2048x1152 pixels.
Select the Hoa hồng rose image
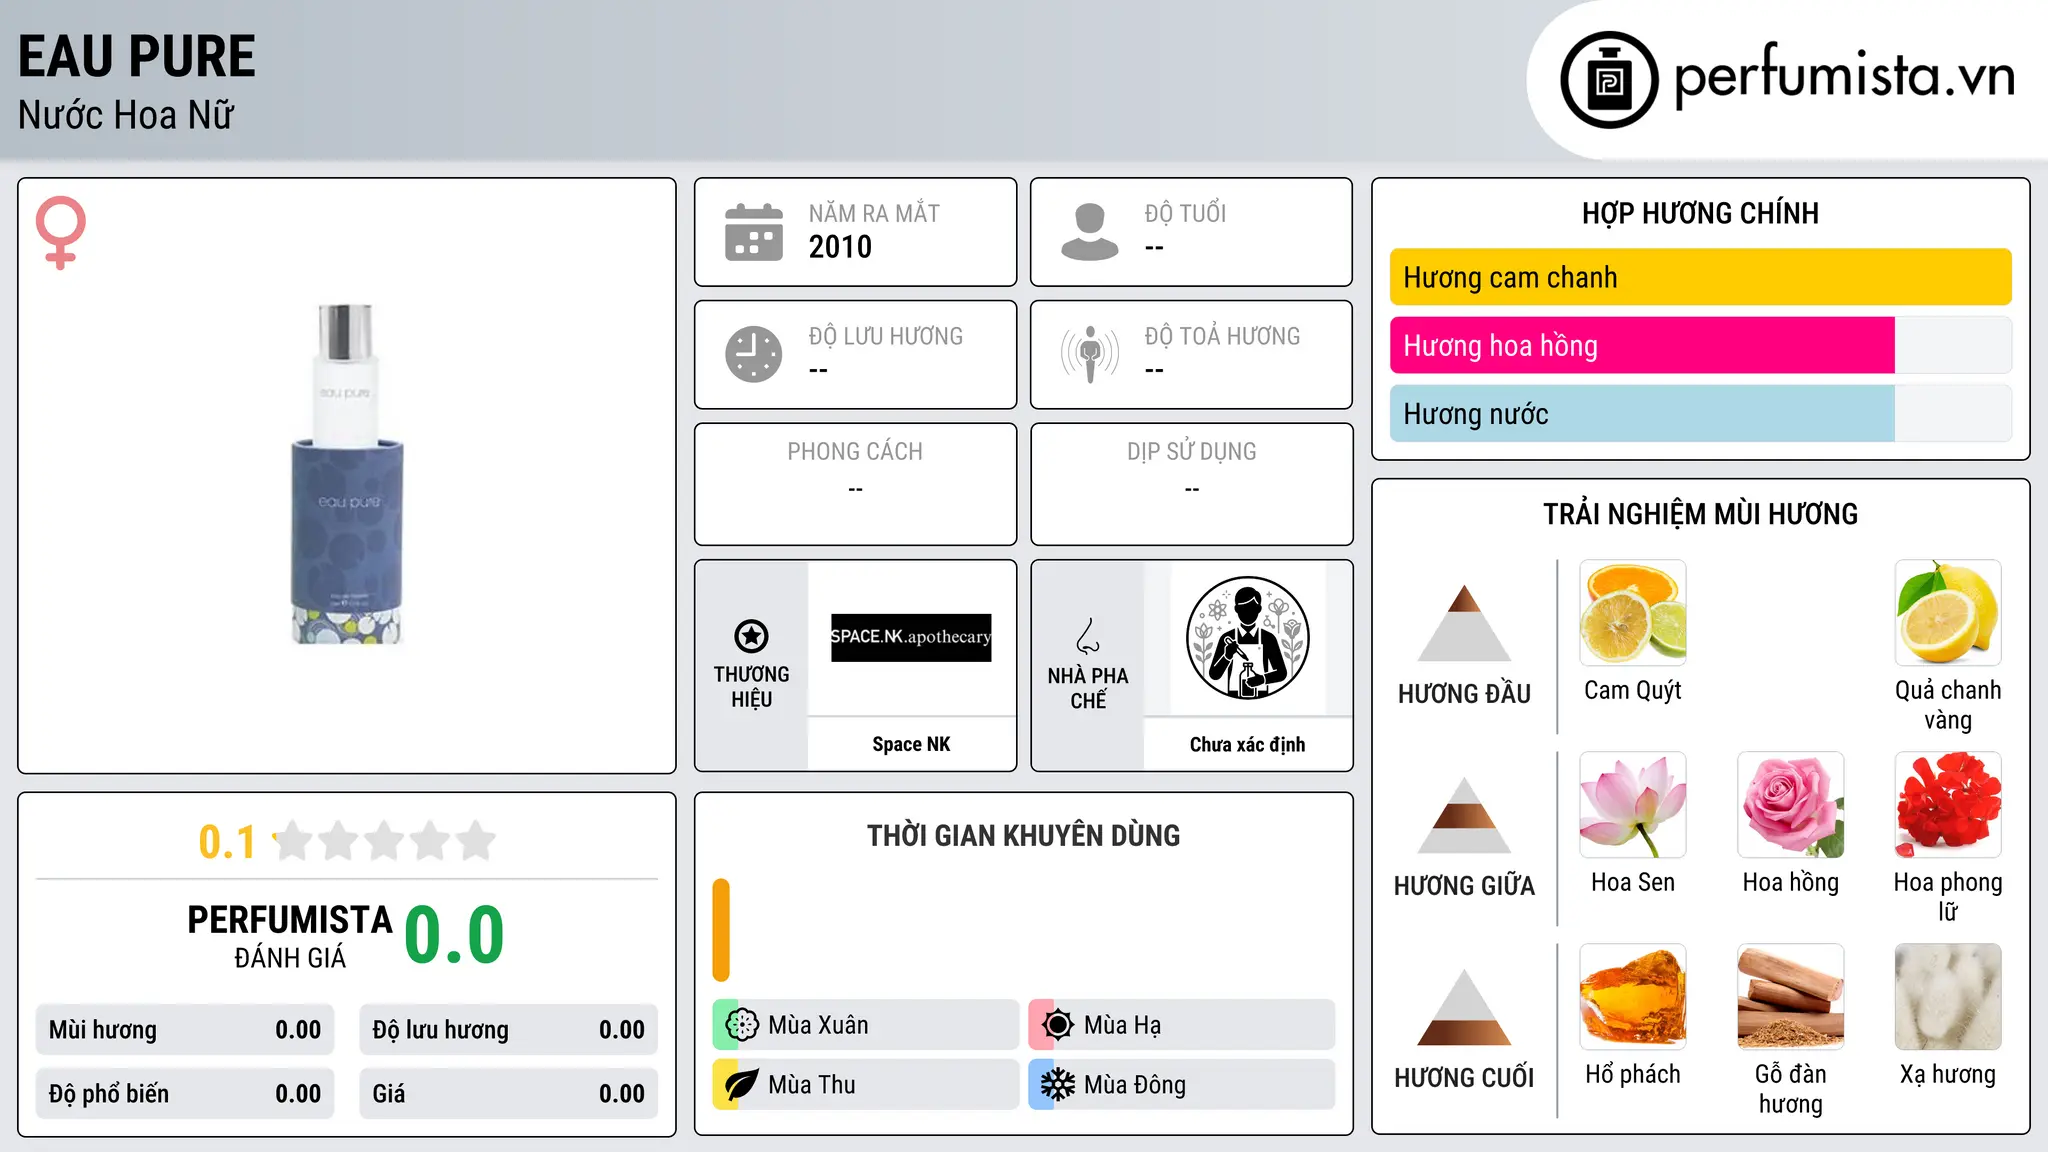click(x=1791, y=805)
